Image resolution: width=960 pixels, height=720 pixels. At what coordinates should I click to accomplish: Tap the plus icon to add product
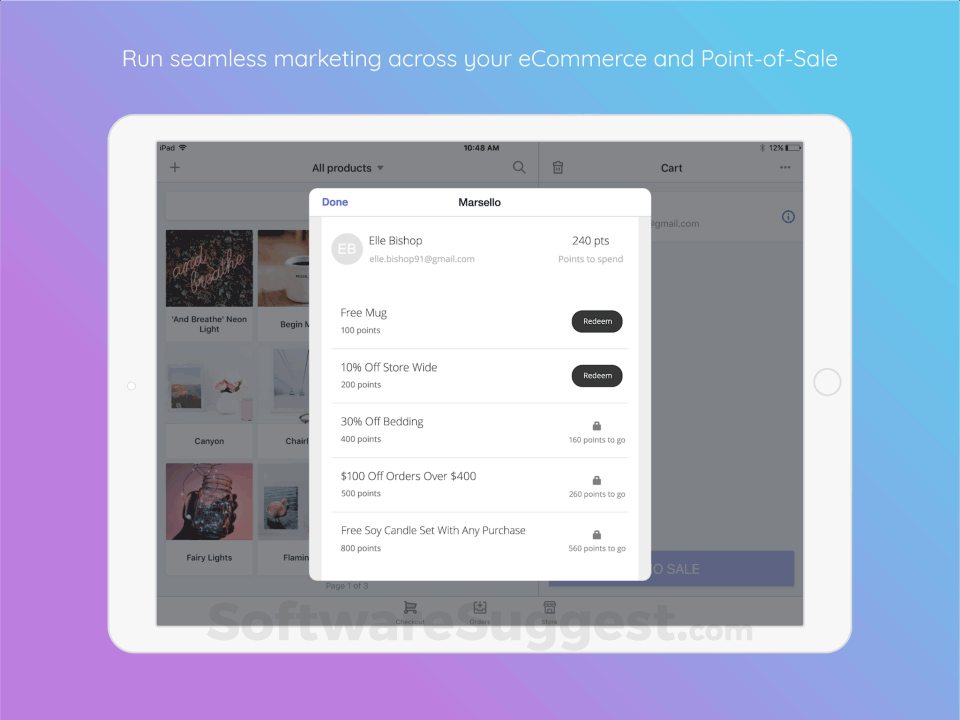(175, 167)
